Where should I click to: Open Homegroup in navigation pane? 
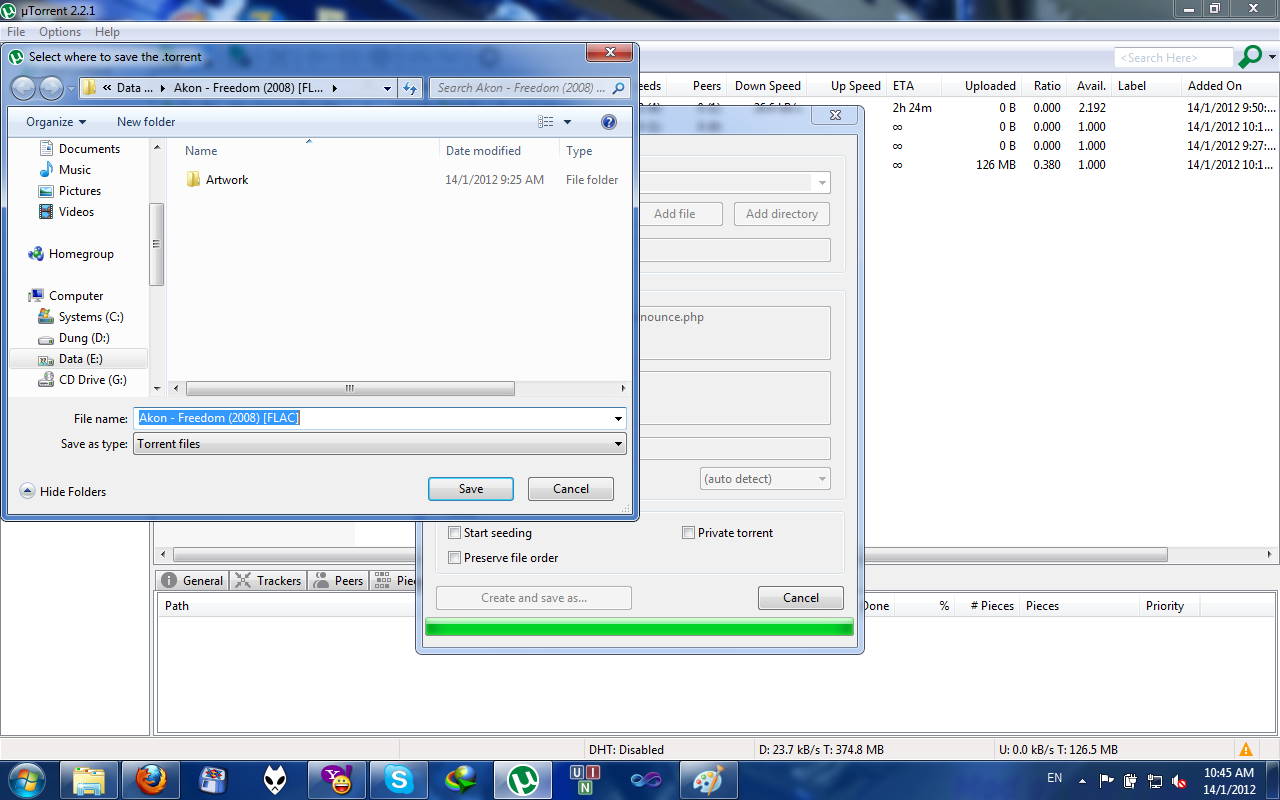[x=81, y=254]
